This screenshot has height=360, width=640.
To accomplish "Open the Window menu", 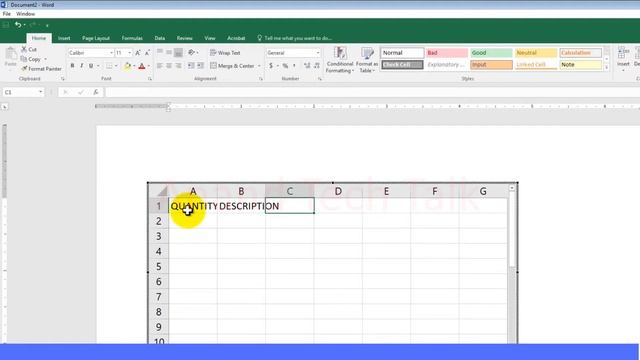I will [25, 14].
